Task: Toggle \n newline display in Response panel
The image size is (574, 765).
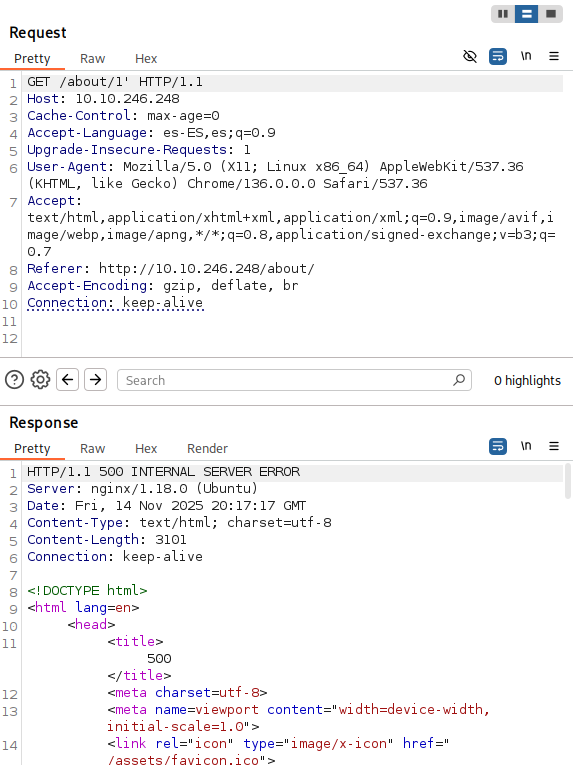Action: pos(526,446)
